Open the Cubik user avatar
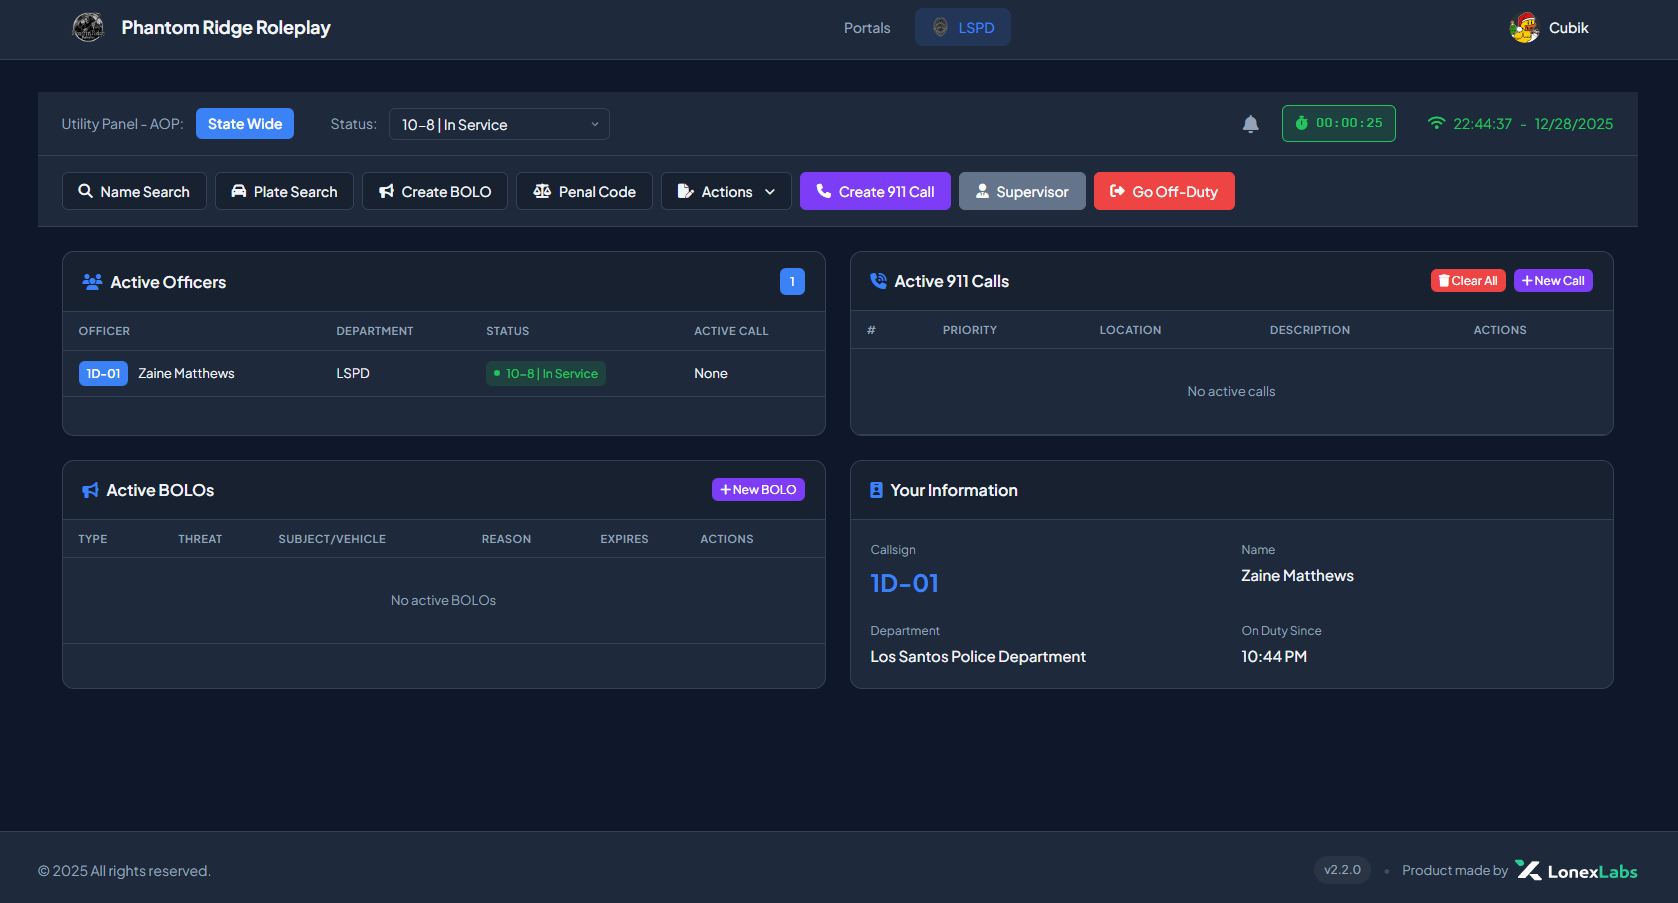Viewport: 1678px width, 903px height. click(1524, 28)
